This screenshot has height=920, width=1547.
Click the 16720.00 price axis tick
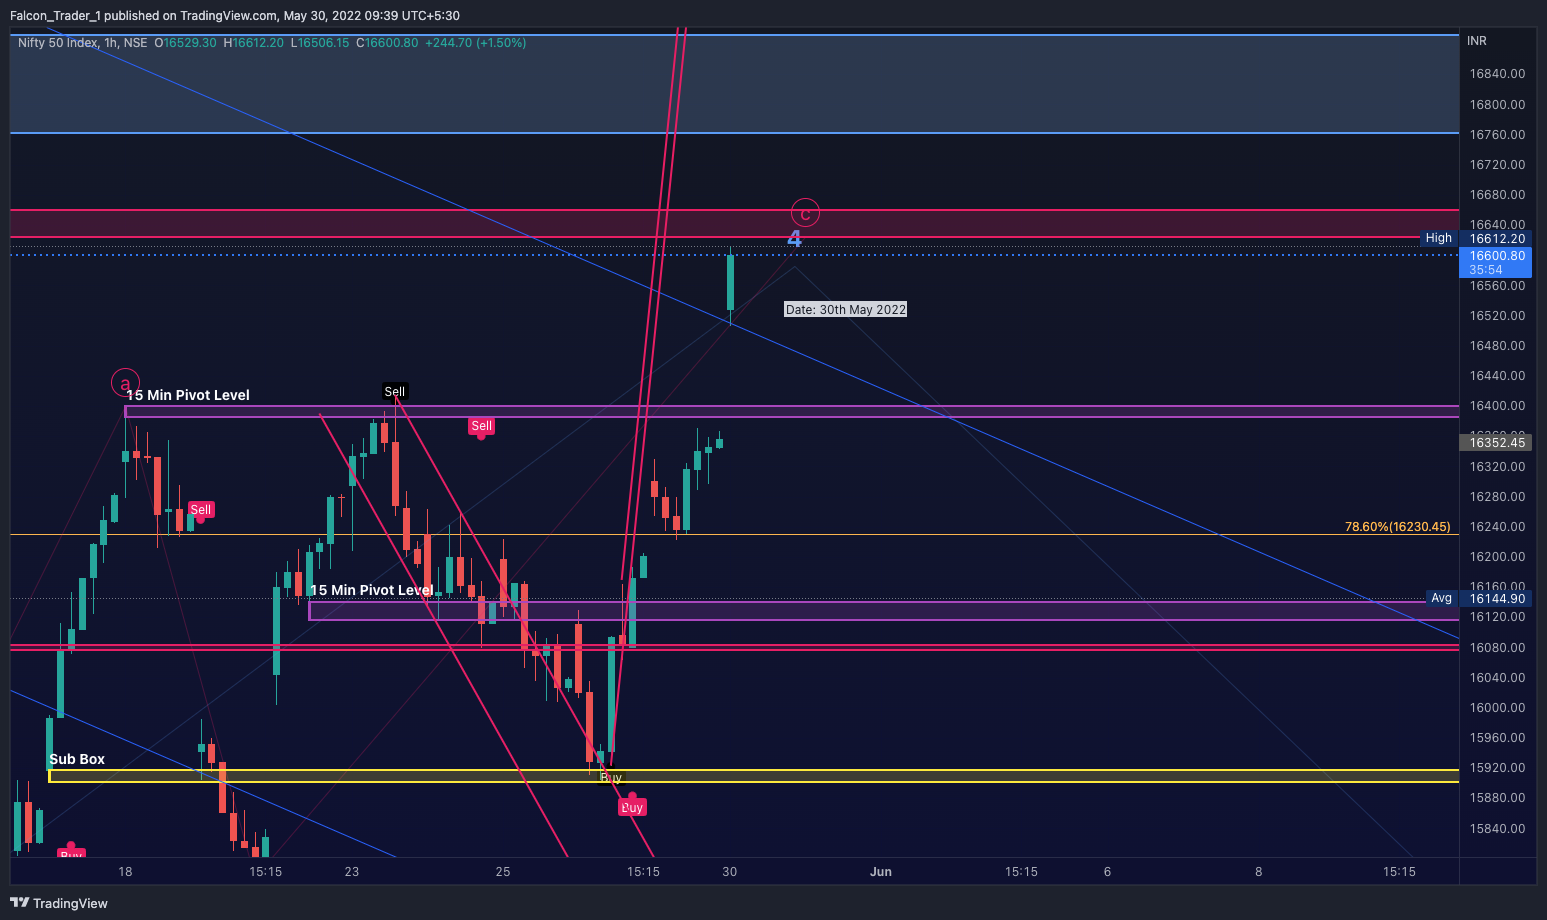click(x=1497, y=164)
